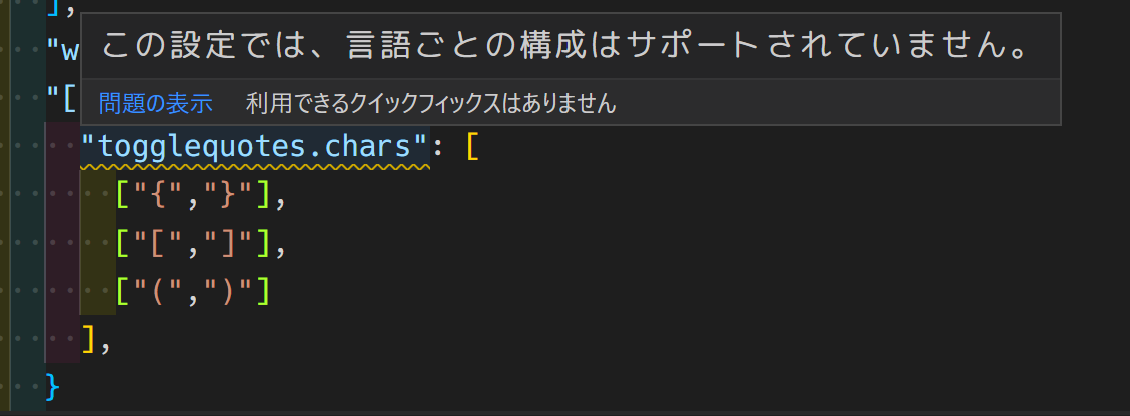Click the comma after the square-bracket pair

pyautogui.click(x=281, y=251)
